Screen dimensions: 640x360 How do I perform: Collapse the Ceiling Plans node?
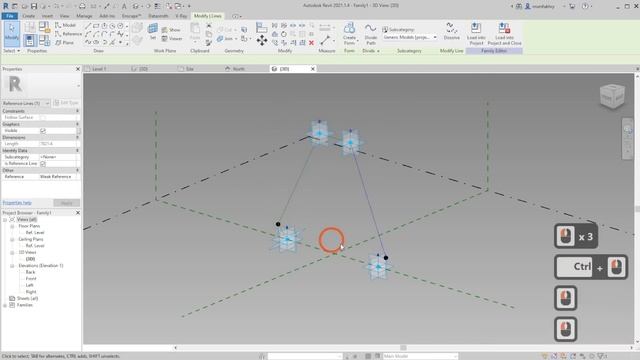pos(12,239)
